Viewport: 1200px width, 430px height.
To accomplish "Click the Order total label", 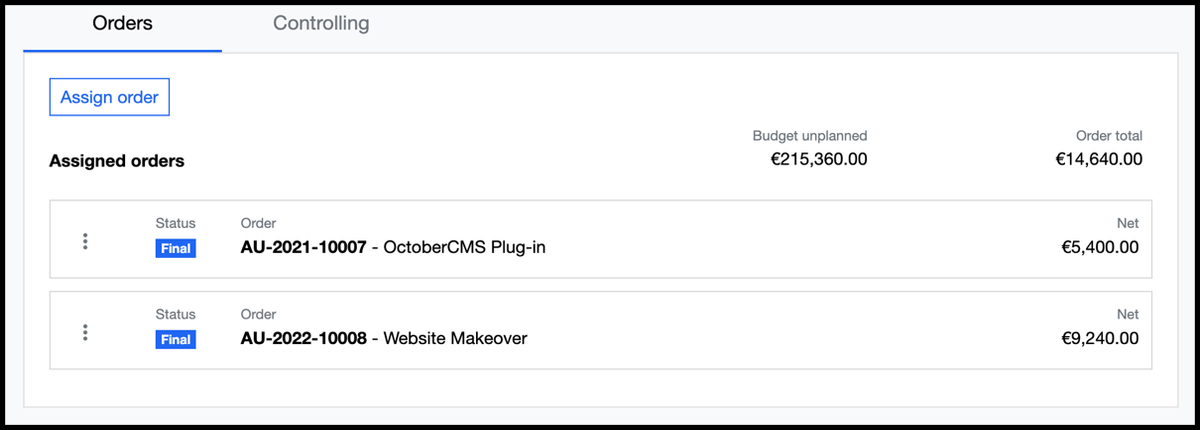I will pyautogui.click(x=1109, y=136).
